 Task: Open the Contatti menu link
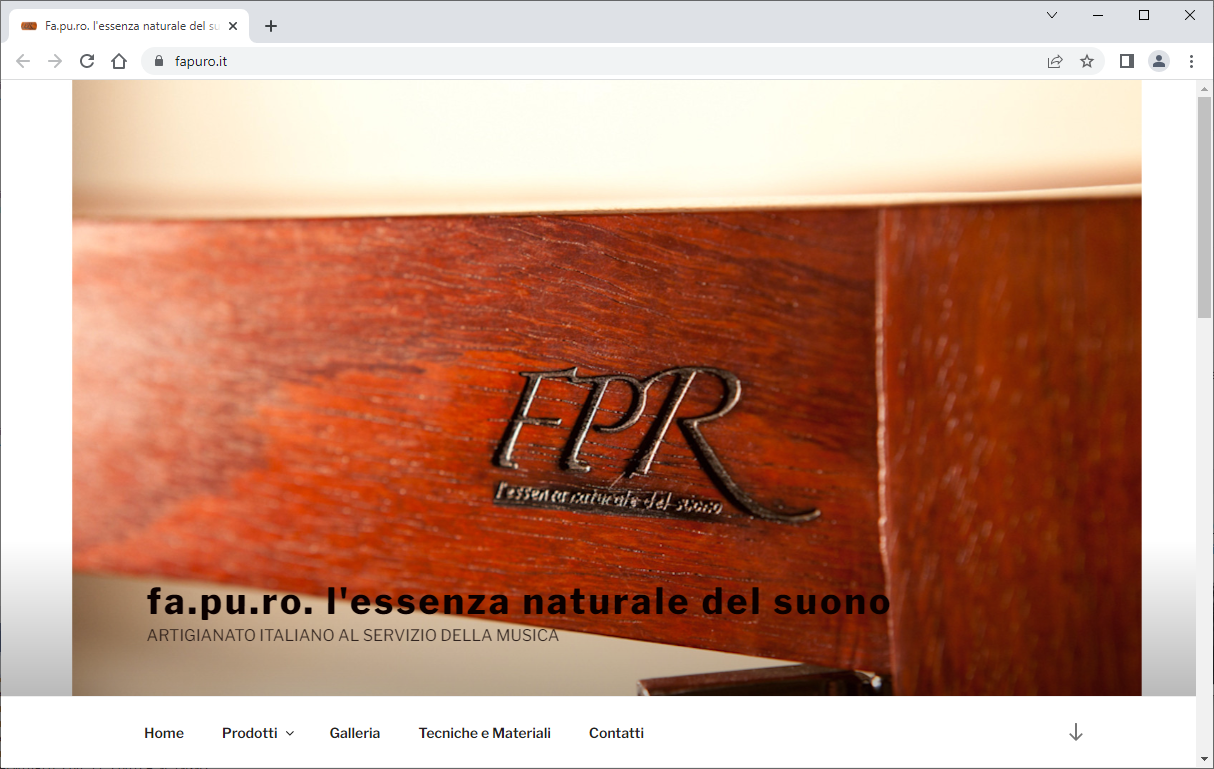point(616,733)
